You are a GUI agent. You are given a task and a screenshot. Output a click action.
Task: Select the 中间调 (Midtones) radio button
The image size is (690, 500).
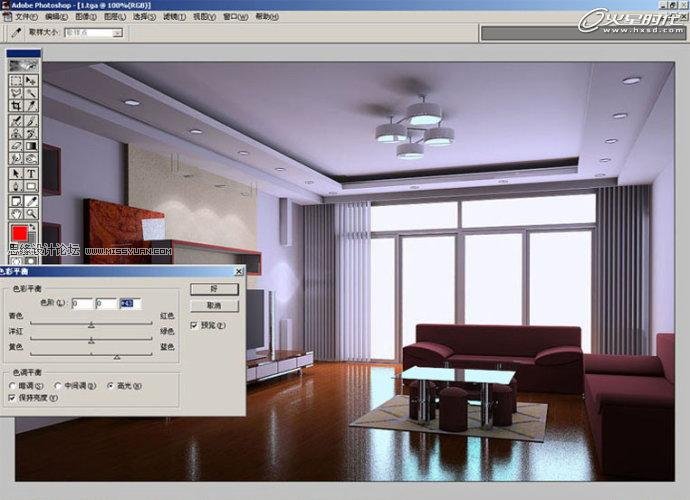point(59,384)
